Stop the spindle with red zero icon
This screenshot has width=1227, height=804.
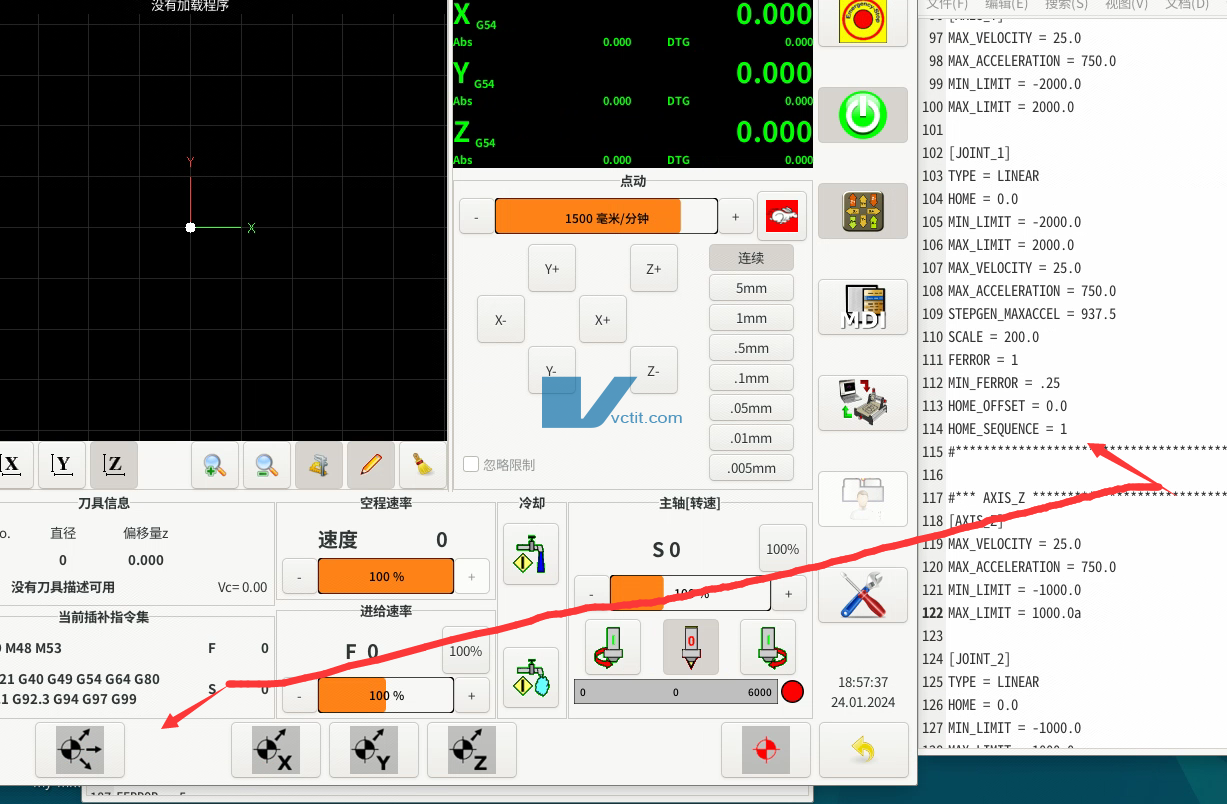point(690,647)
